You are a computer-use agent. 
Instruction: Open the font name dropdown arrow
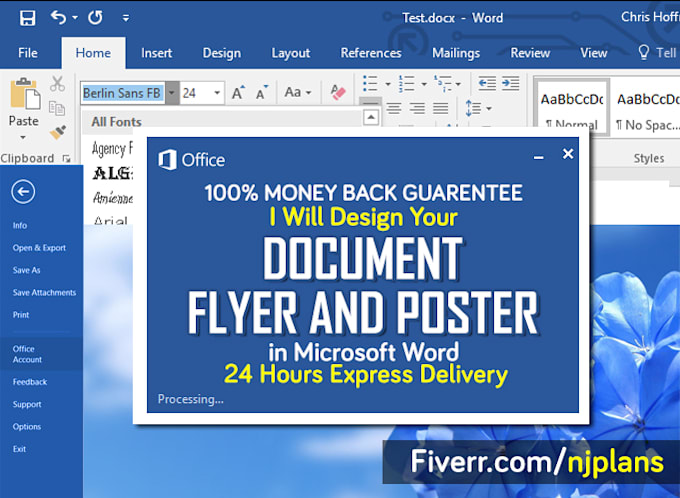click(172, 93)
